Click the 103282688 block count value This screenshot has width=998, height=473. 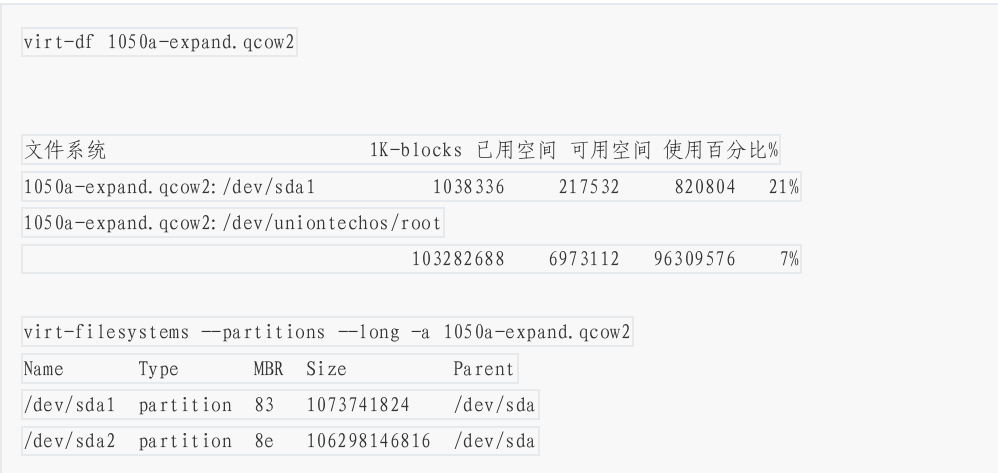[458, 259]
